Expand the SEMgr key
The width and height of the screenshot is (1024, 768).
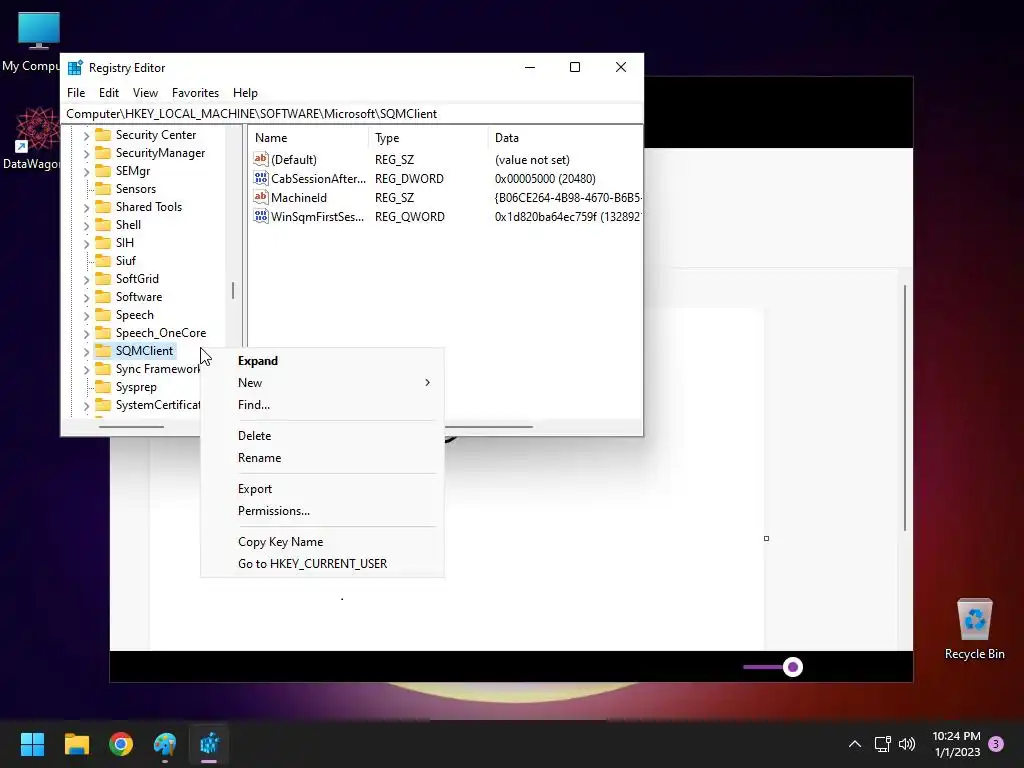click(86, 172)
